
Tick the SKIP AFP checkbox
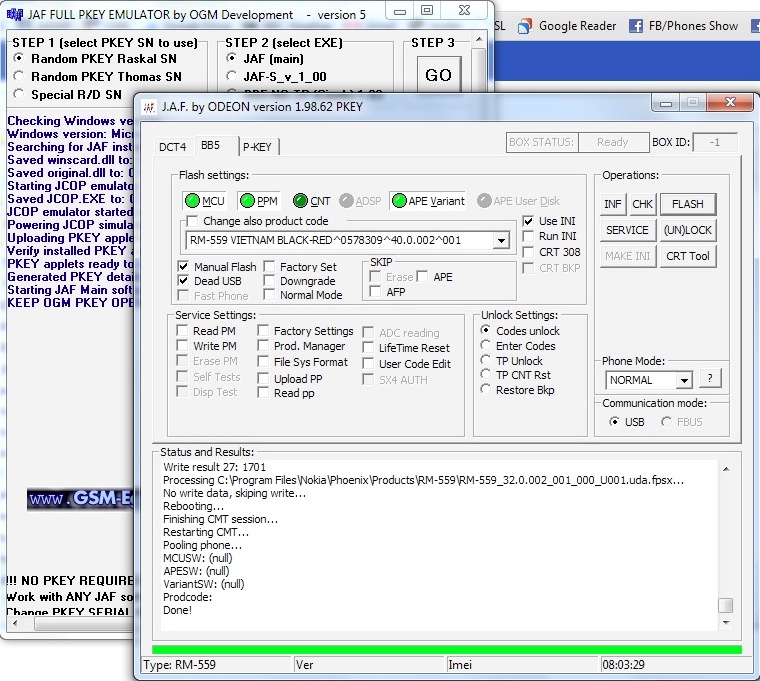(375, 292)
